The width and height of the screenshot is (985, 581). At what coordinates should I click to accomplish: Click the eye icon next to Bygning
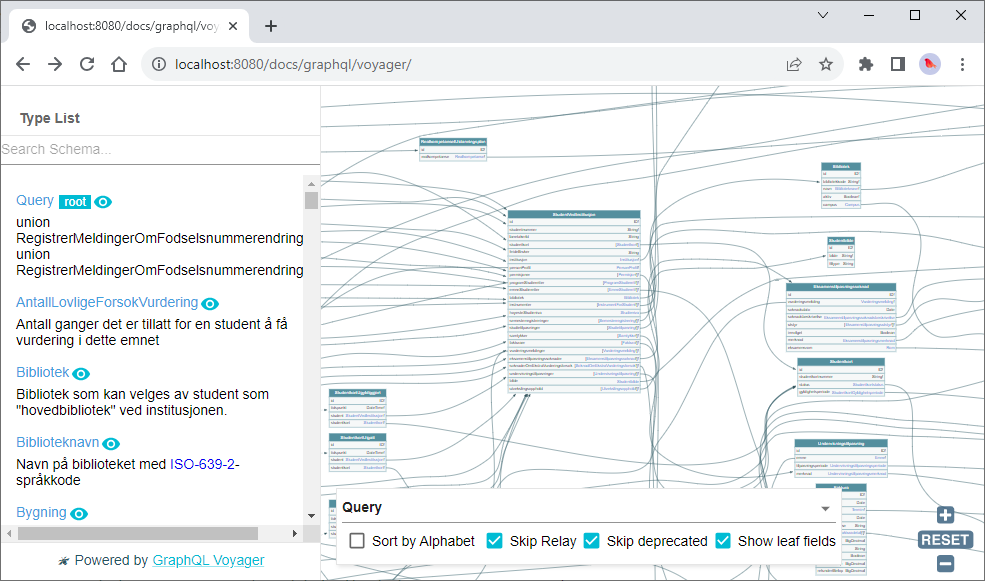point(79,513)
